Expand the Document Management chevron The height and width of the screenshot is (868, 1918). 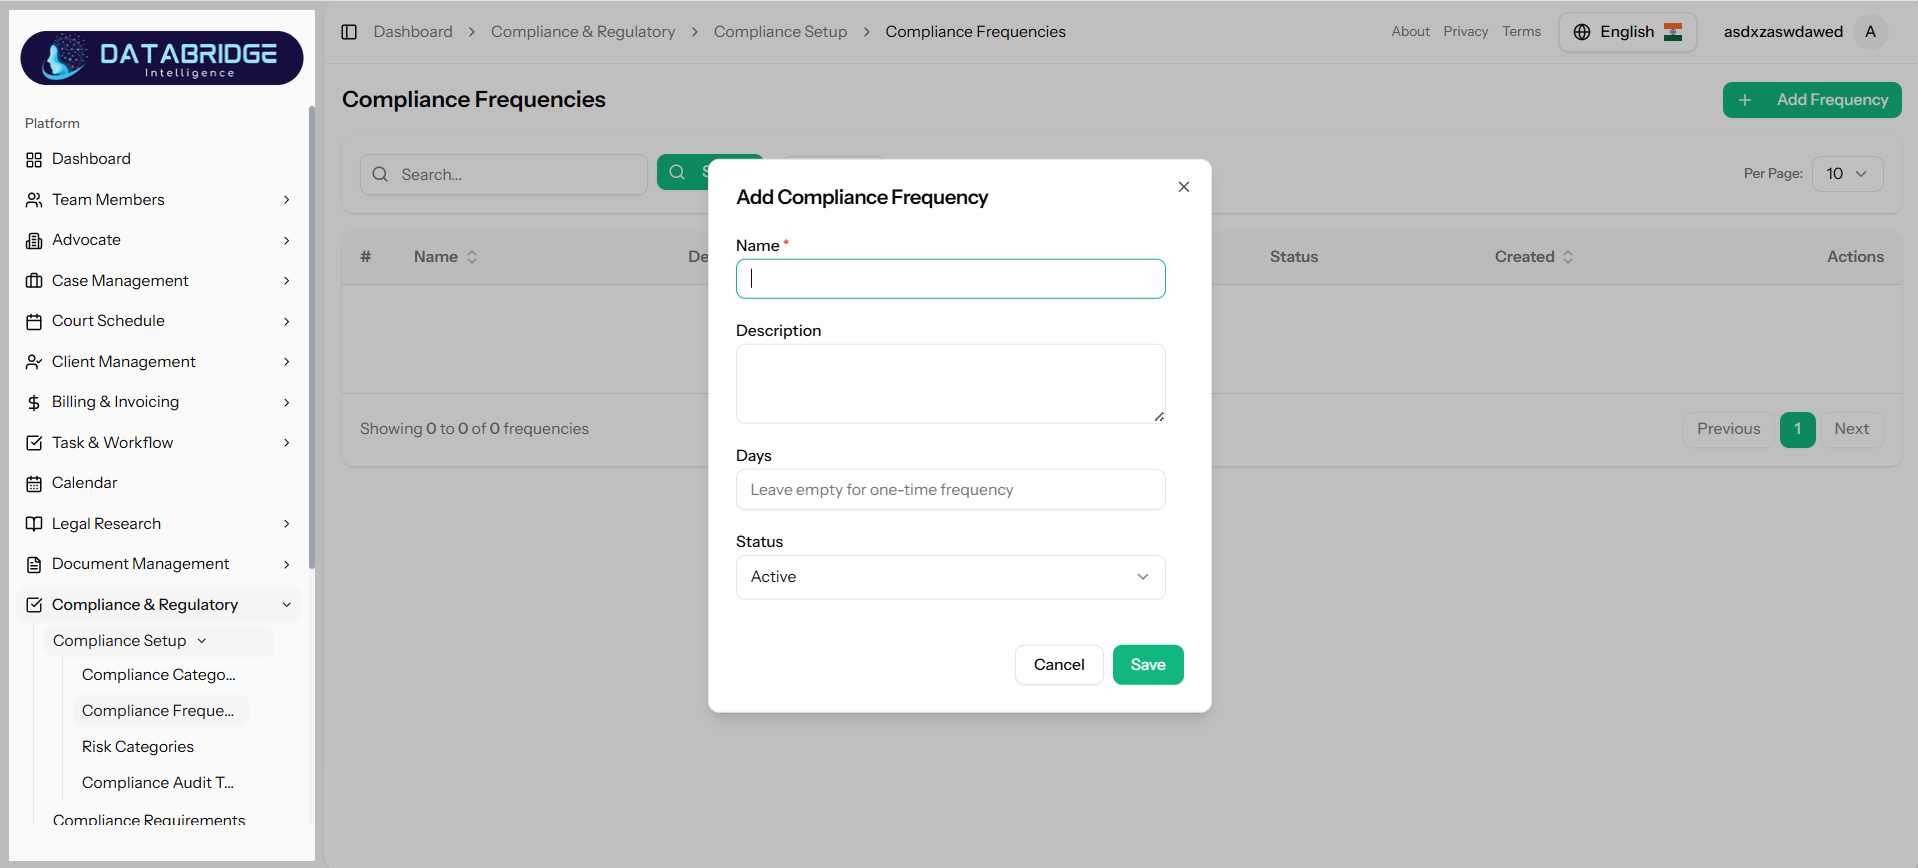click(287, 565)
